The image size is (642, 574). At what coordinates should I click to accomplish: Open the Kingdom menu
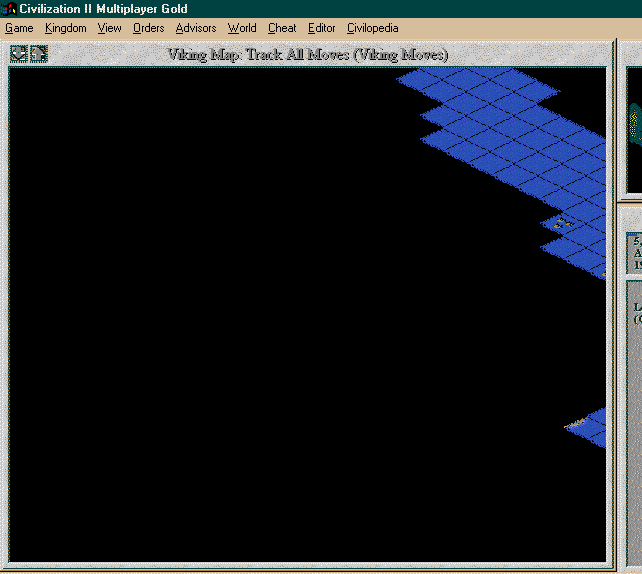coord(66,28)
